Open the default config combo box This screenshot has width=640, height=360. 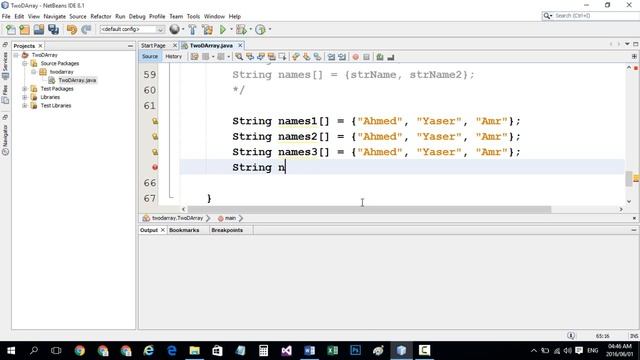(132, 29)
